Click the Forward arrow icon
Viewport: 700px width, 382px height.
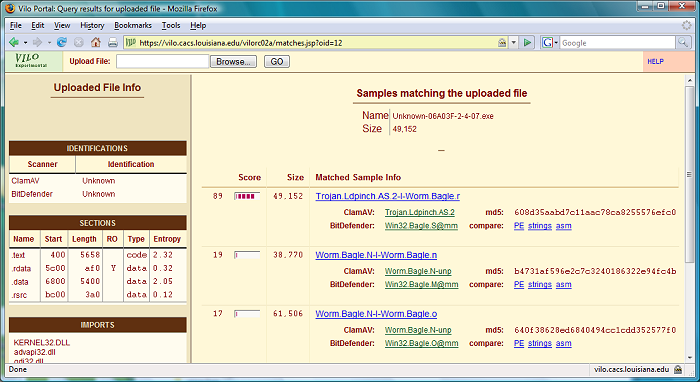click(x=38, y=42)
